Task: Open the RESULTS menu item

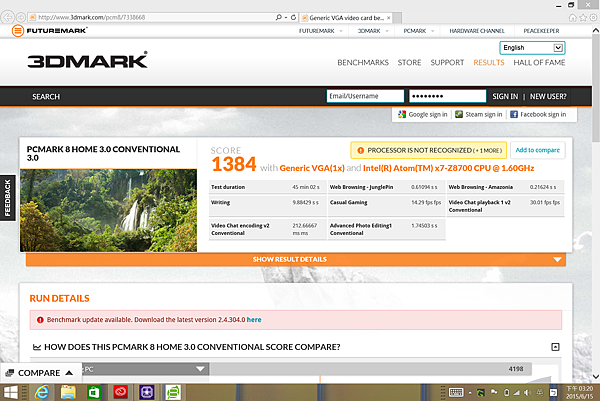Action: pos(489,62)
